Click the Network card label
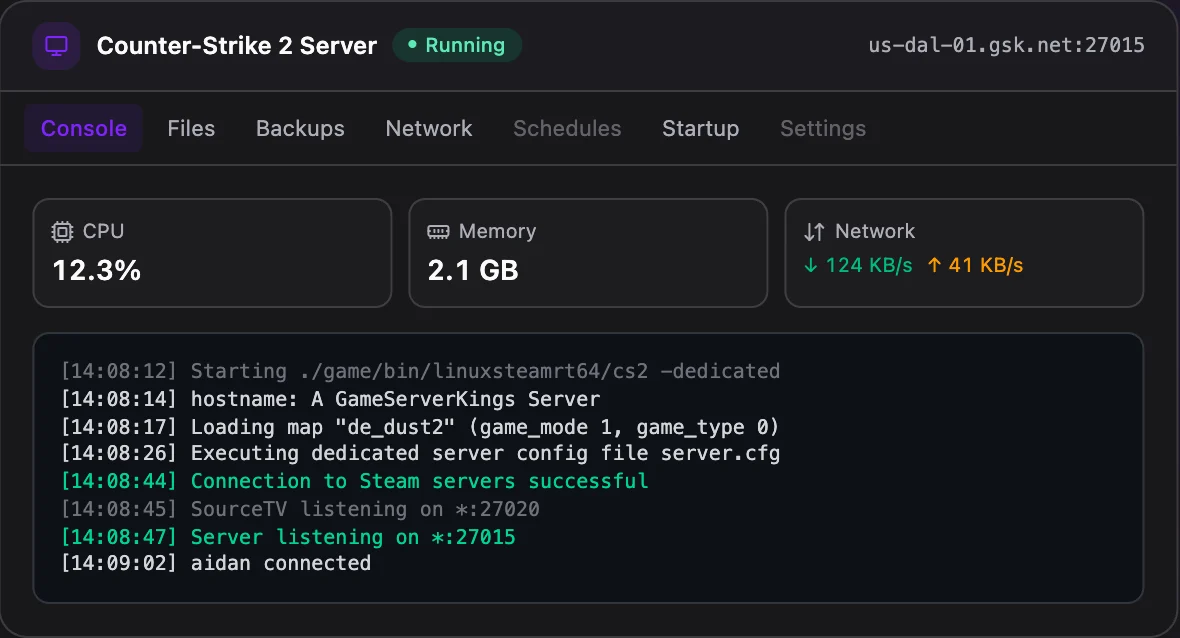This screenshot has width=1180, height=638. coord(875,232)
